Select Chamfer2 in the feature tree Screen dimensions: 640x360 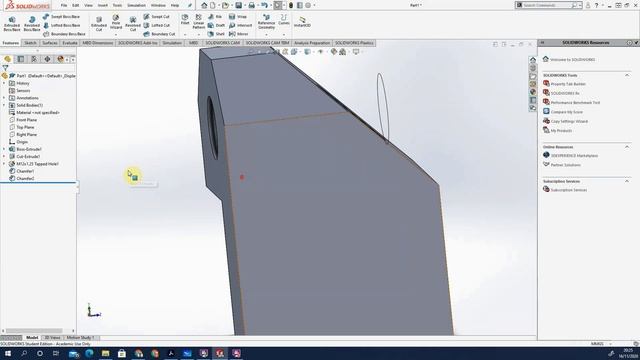(25, 179)
